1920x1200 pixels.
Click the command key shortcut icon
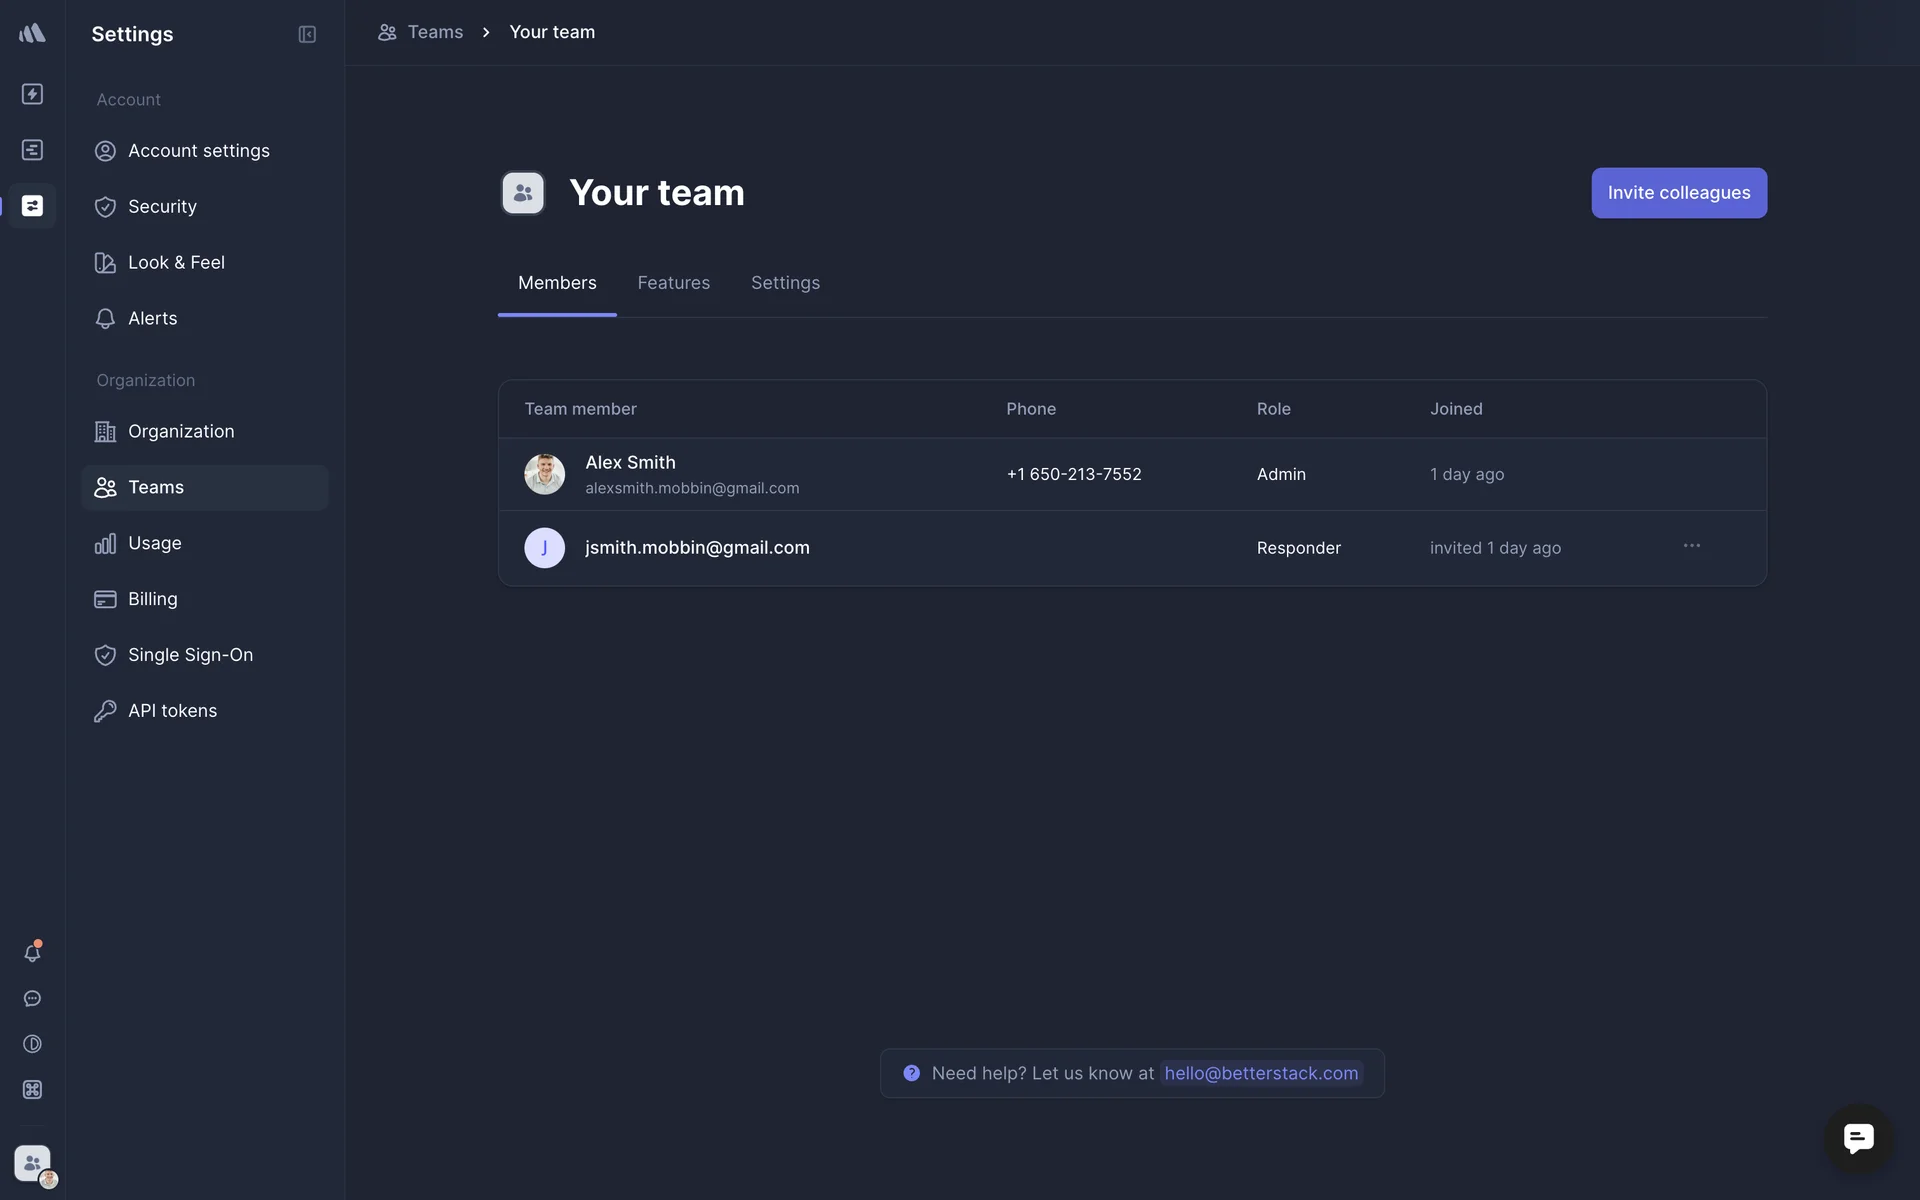(32, 1090)
